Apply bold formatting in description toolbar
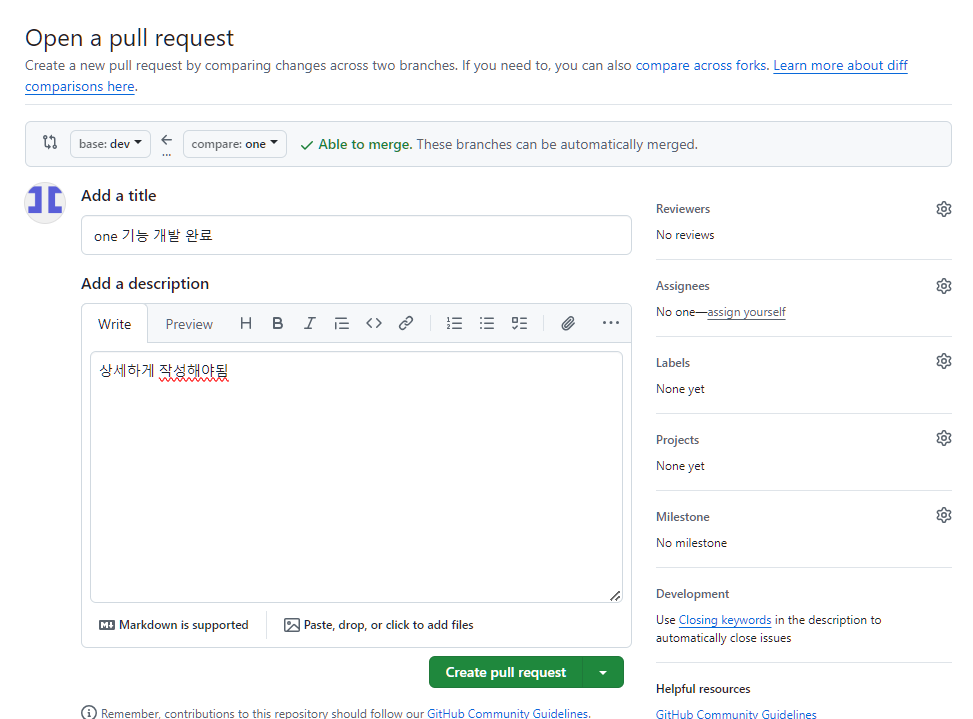Screen dimensions: 973x719 (277, 323)
